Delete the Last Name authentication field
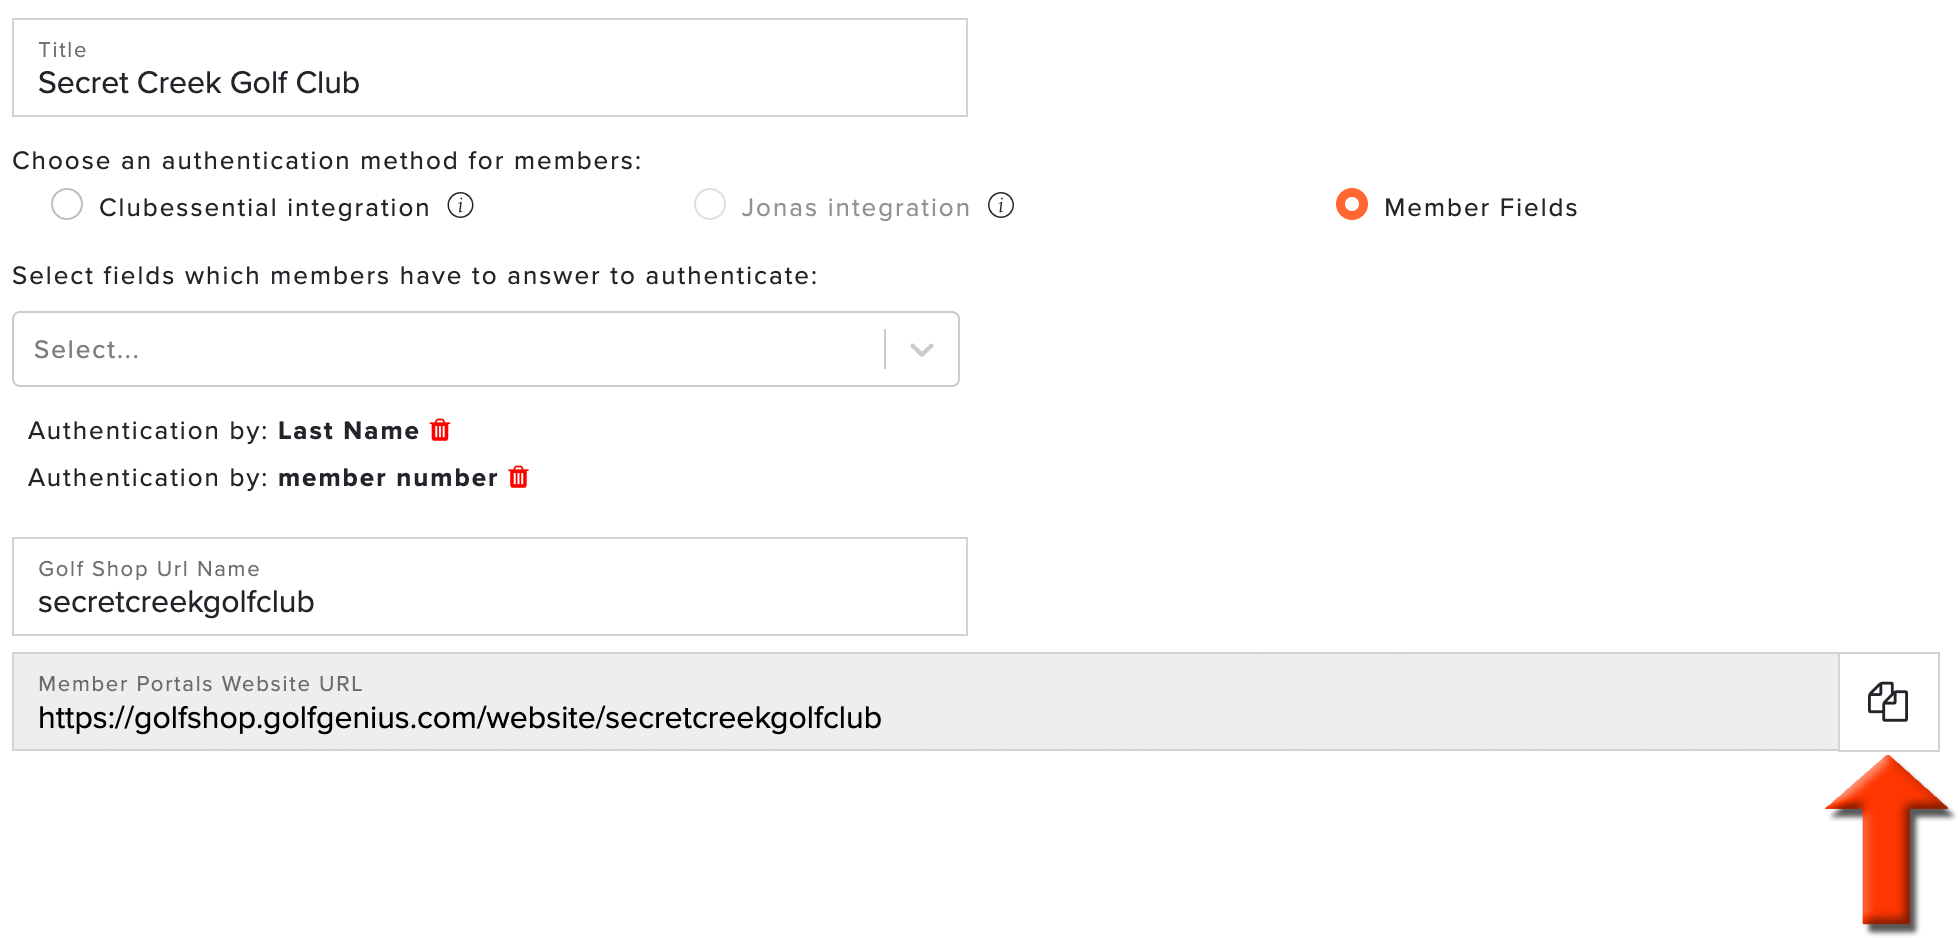1960x938 pixels. [440, 430]
